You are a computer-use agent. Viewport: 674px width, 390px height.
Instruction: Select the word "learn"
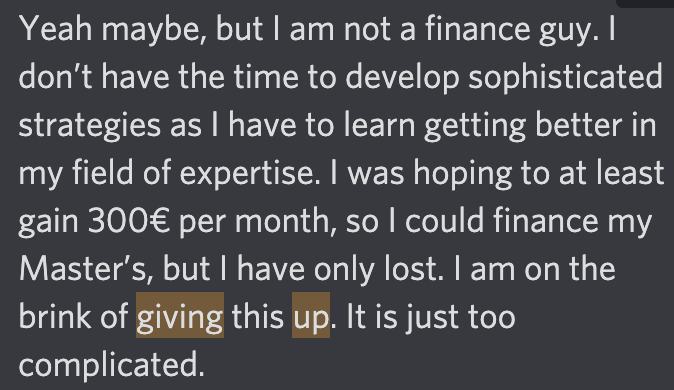point(380,125)
